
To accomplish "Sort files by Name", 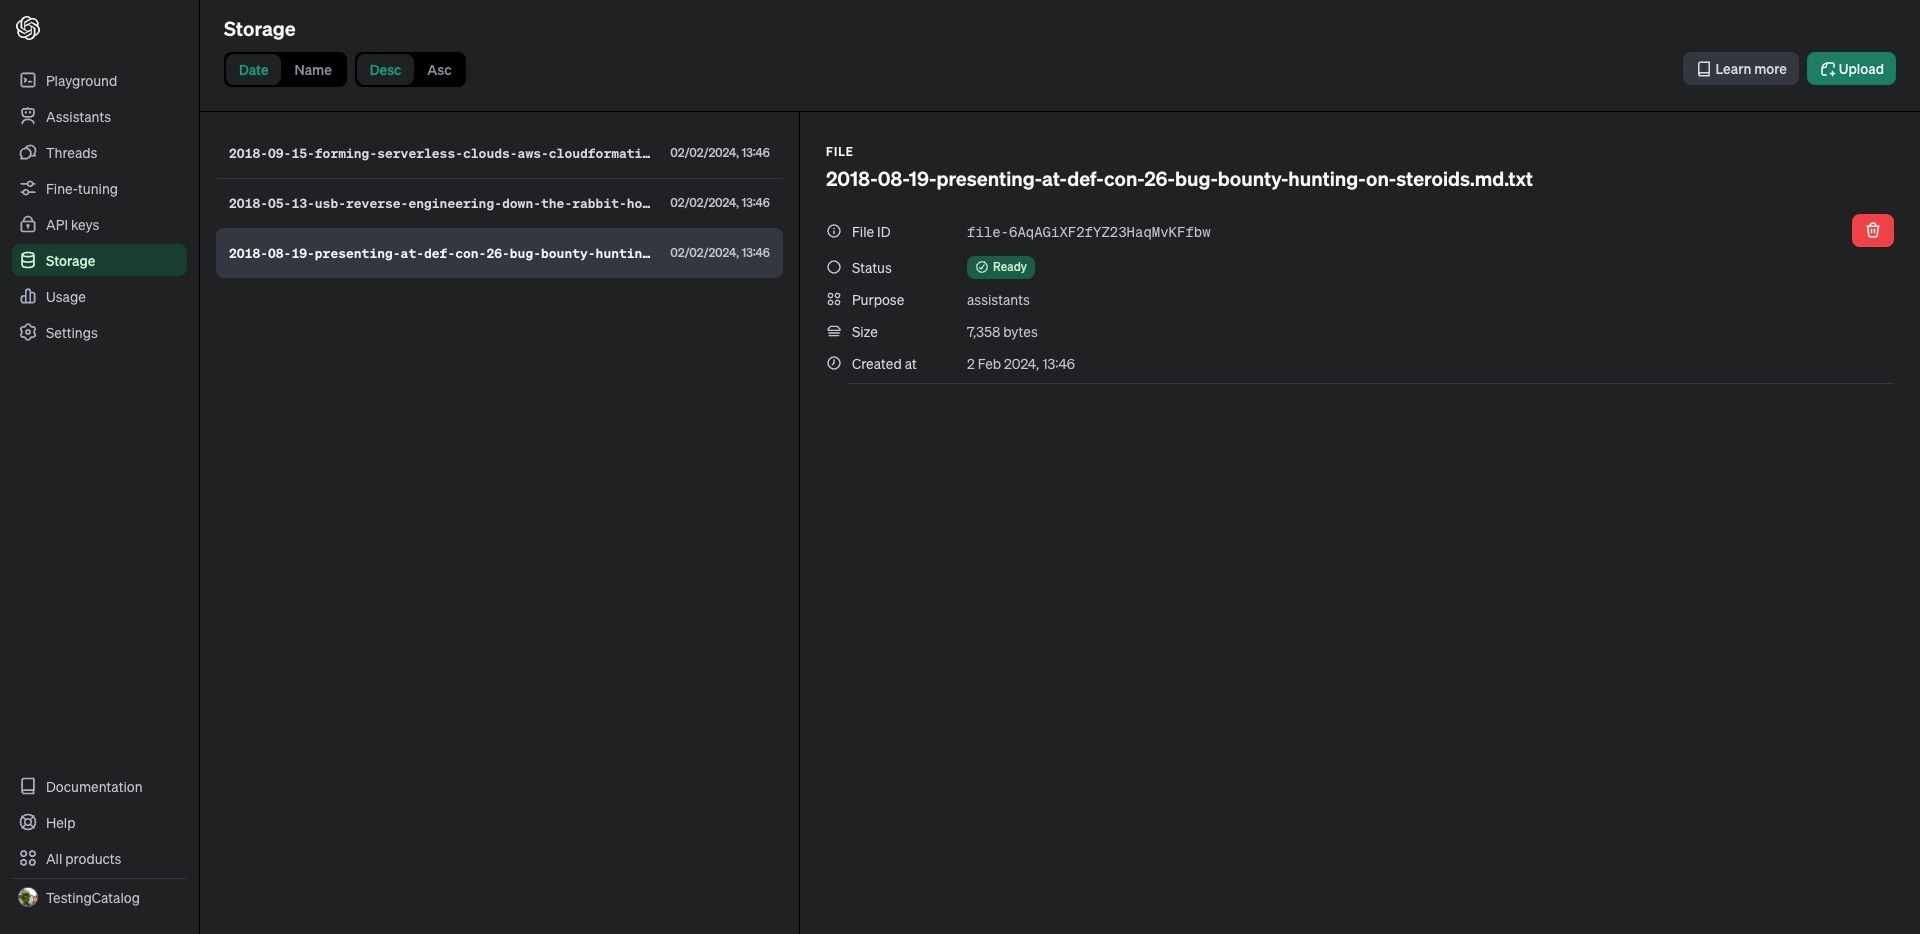I will pos(313,69).
